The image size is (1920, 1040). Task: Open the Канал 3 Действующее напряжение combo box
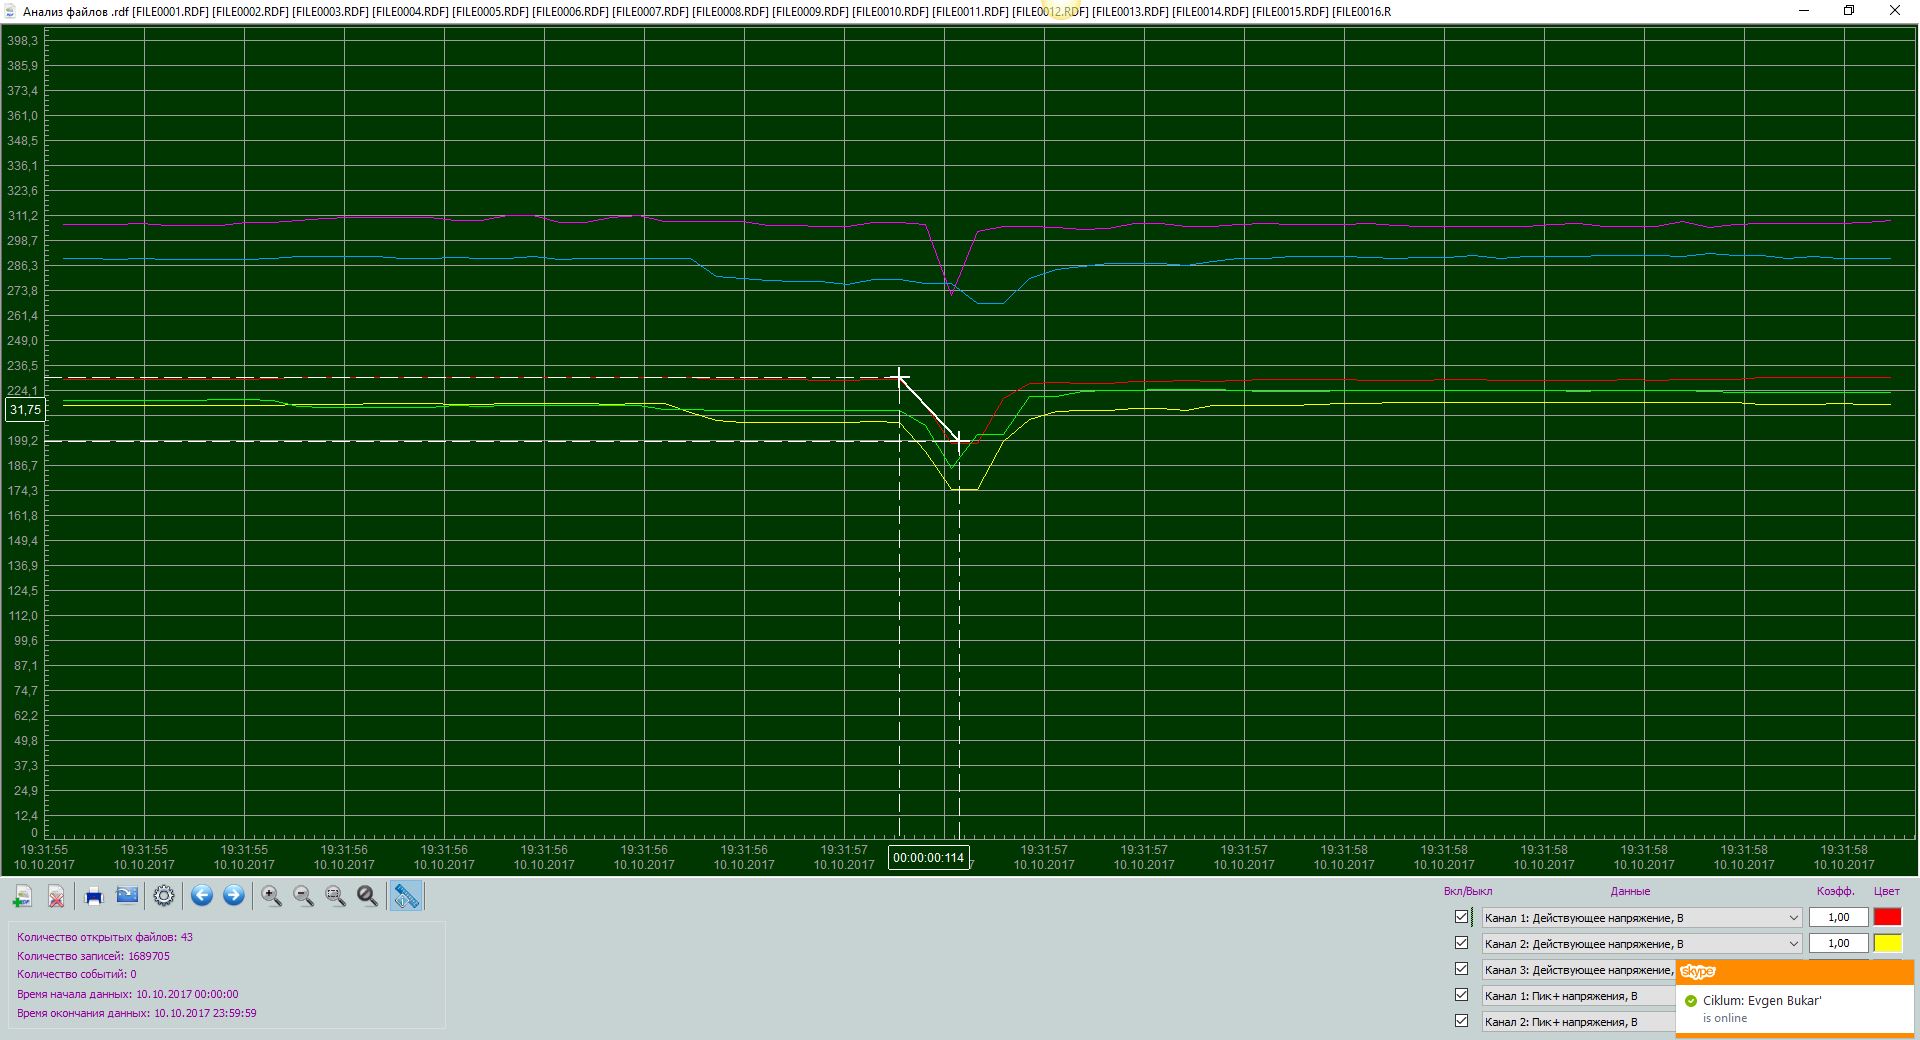click(x=1578, y=969)
